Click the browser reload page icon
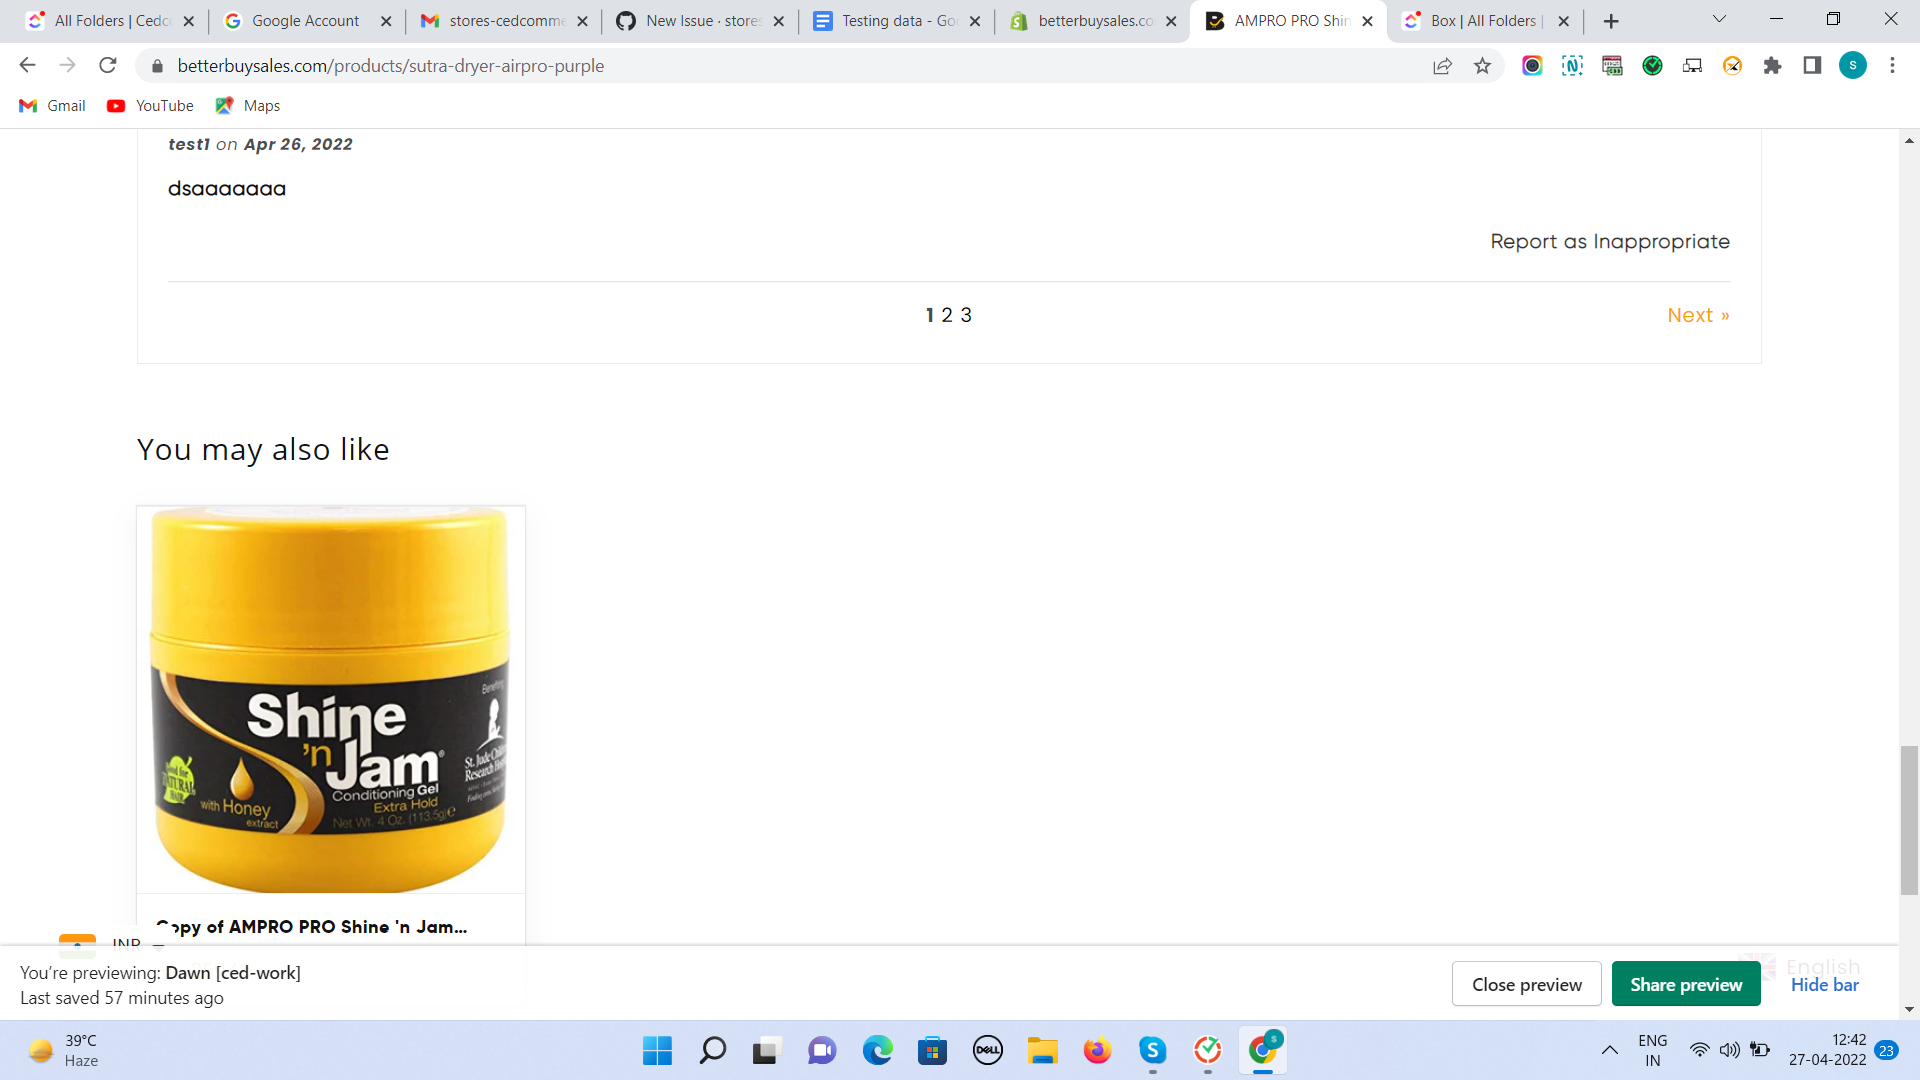 (108, 66)
